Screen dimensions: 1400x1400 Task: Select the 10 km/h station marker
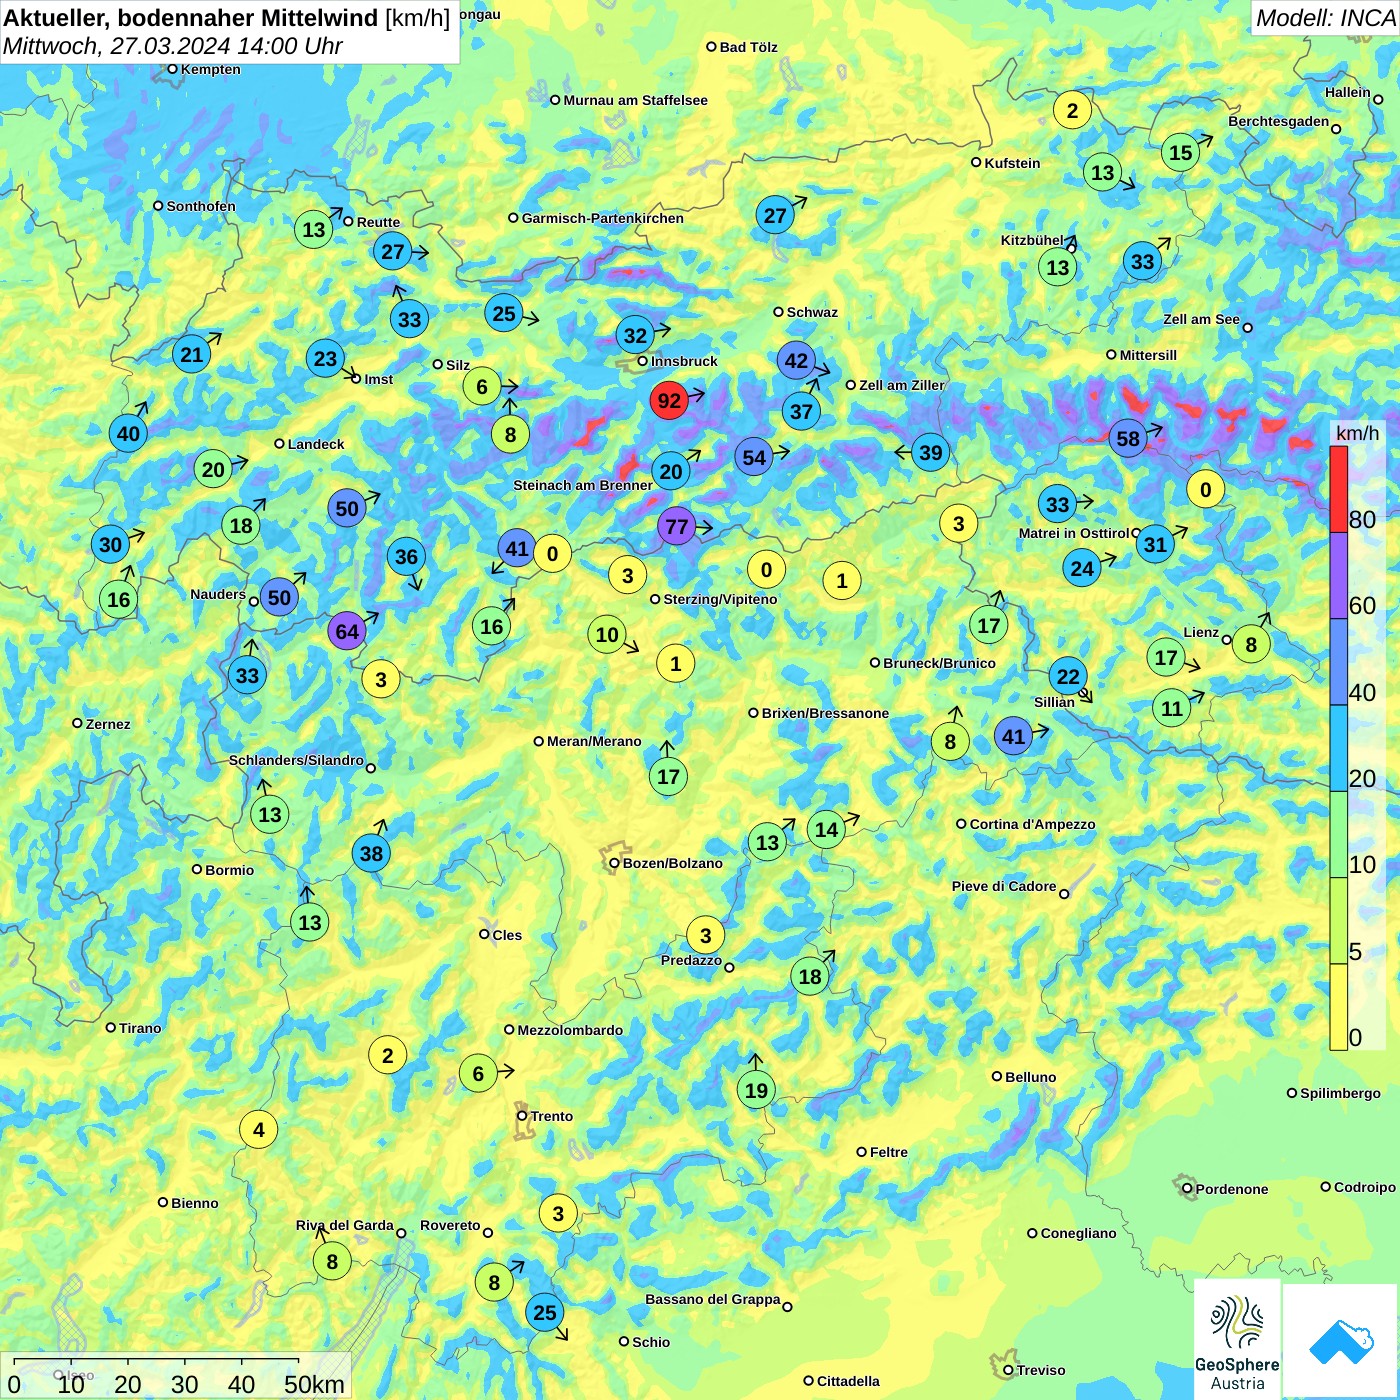click(x=607, y=634)
